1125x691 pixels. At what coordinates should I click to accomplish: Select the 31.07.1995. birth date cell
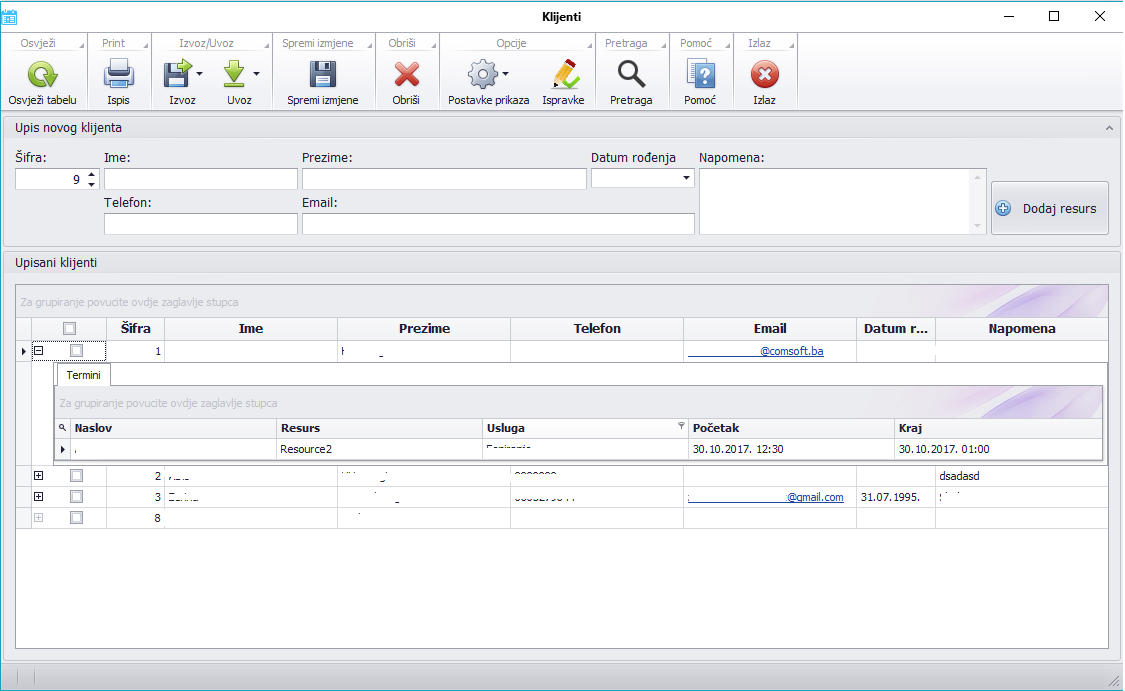[x=896, y=497]
